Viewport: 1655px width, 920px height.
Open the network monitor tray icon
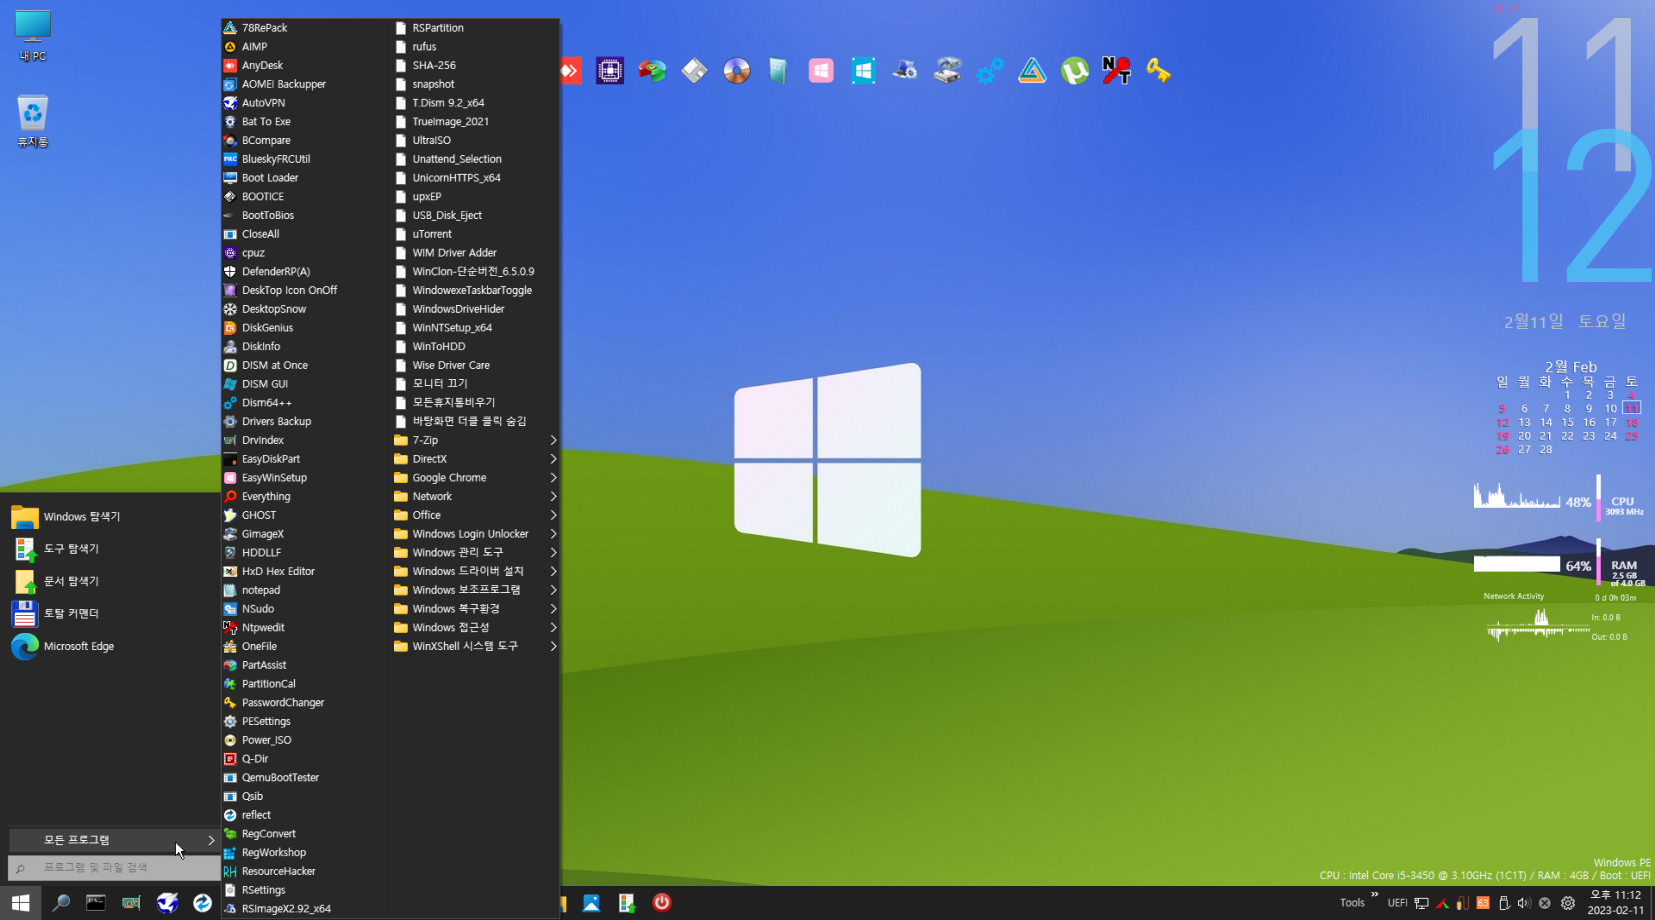pos(1421,903)
